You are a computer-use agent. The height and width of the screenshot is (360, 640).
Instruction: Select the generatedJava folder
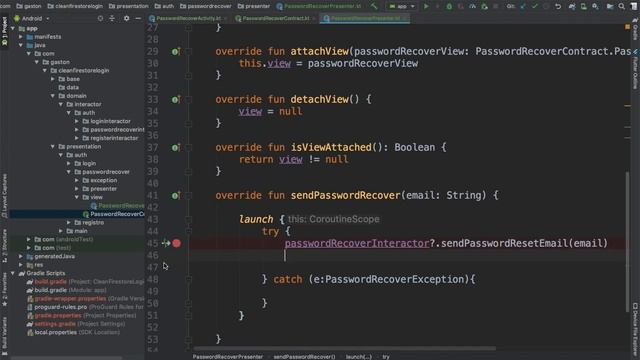(x=54, y=256)
